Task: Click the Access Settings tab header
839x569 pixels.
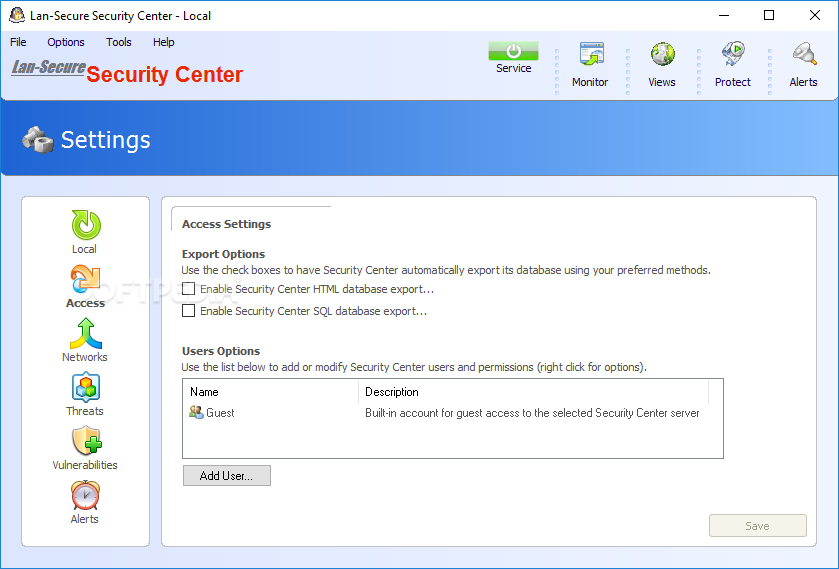Action: [x=226, y=224]
